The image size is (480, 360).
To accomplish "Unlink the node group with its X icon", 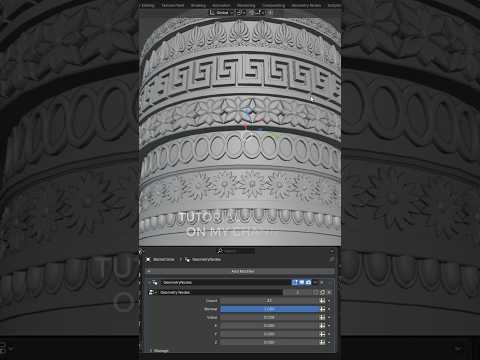I will (x=329, y=292).
